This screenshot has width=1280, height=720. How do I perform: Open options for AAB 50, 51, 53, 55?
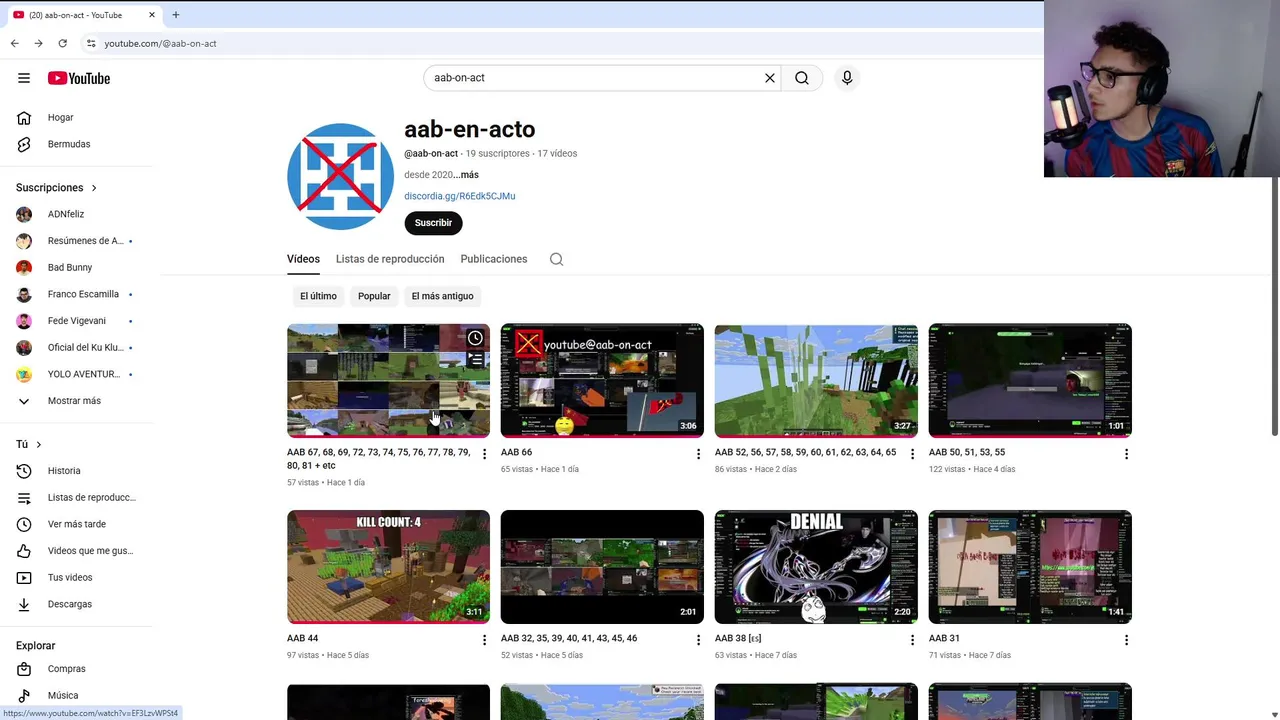click(1126, 454)
